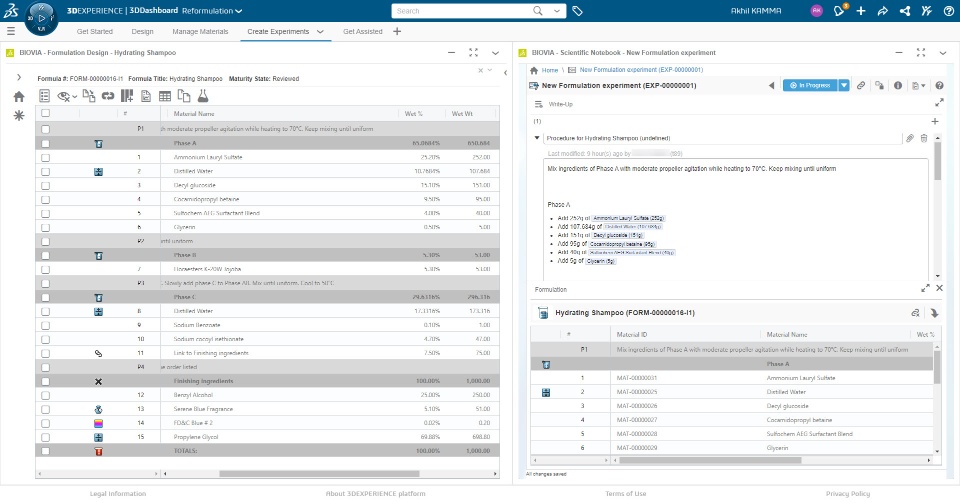Check the Propylene Glycol row checkbox
Image resolution: width=960 pixels, height=503 pixels.
tap(45, 437)
